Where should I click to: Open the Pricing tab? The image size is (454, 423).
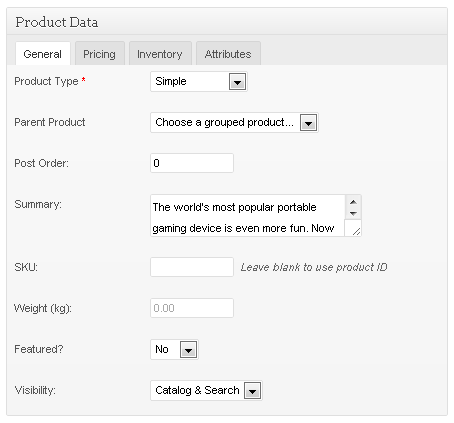pos(100,54)
